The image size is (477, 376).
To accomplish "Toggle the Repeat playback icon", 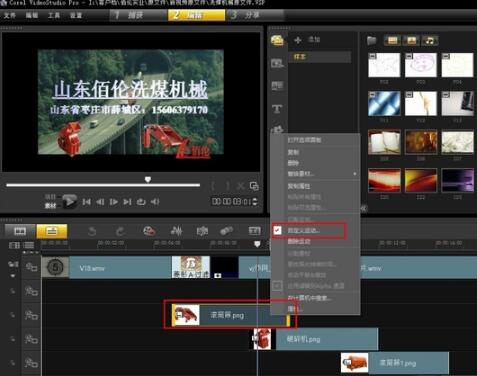I will (141, 202).
